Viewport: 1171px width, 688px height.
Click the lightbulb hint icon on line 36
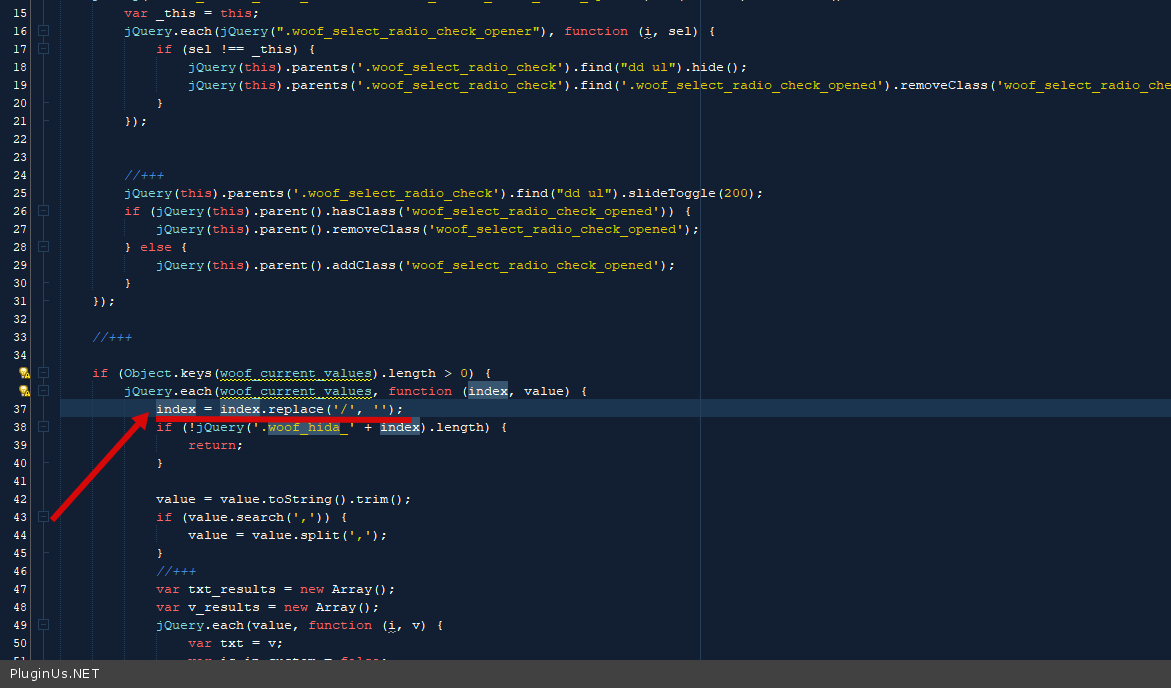(x=24, y=391)
